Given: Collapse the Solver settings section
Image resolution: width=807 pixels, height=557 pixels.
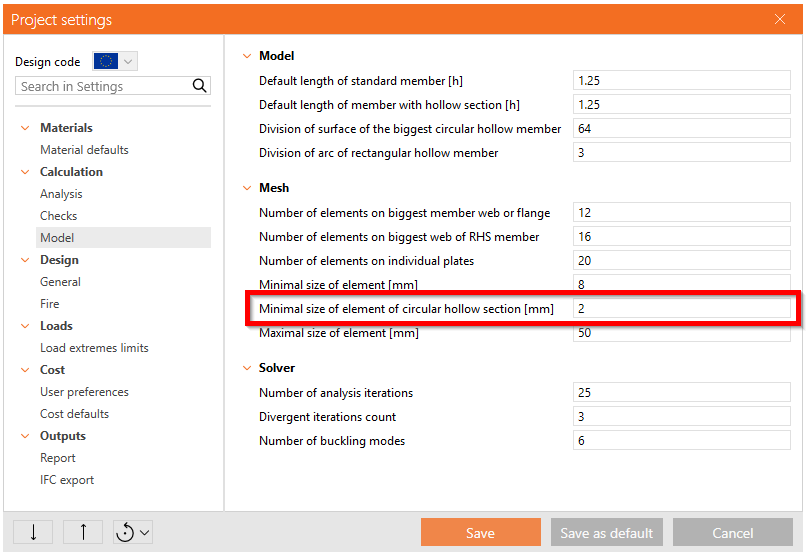Looking at the screenshot, I should [247, 368].
